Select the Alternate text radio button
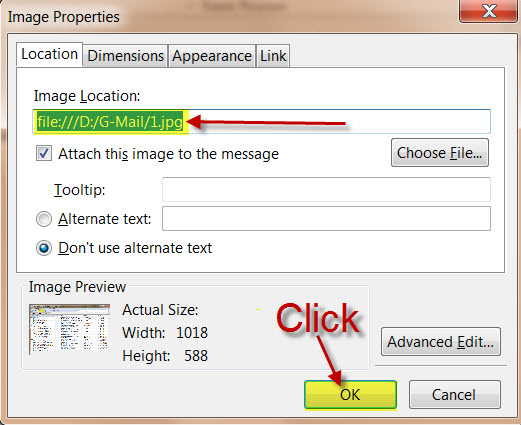The height and width of the screenshot is (425, 521). point(44,219)
